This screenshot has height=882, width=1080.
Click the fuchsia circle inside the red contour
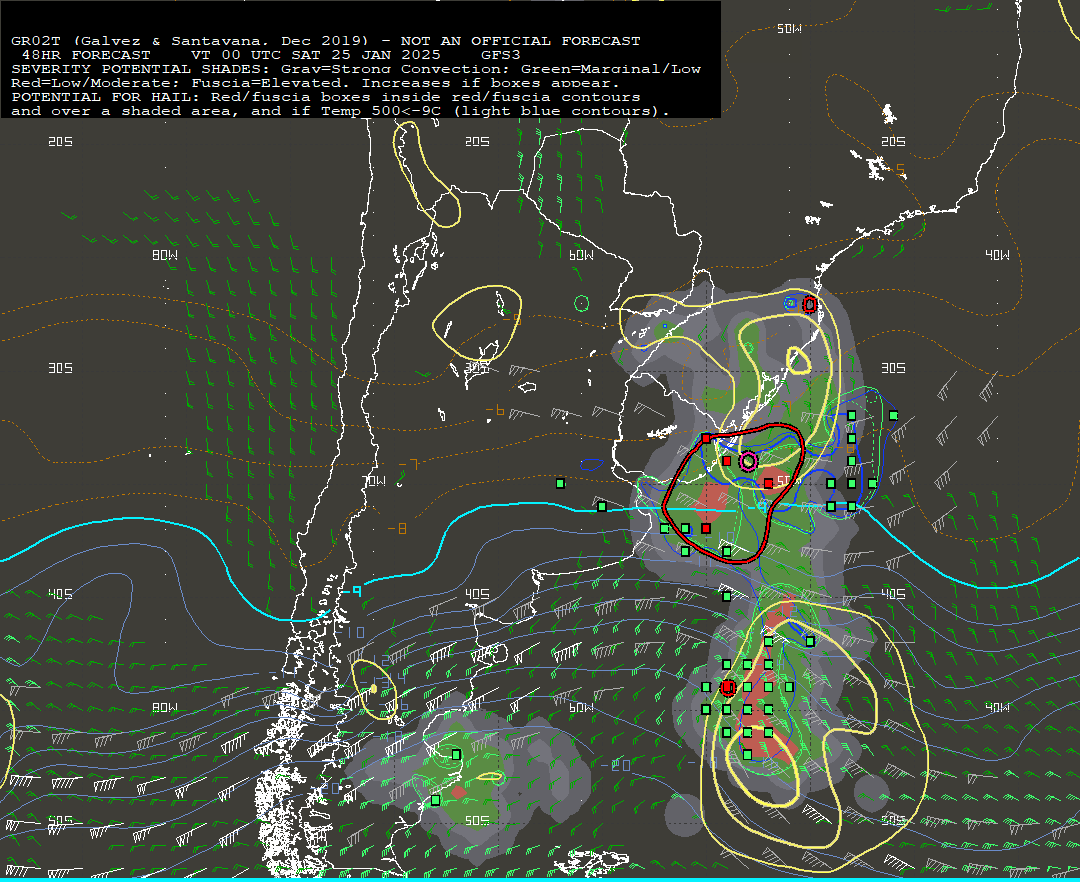(748, 461)
